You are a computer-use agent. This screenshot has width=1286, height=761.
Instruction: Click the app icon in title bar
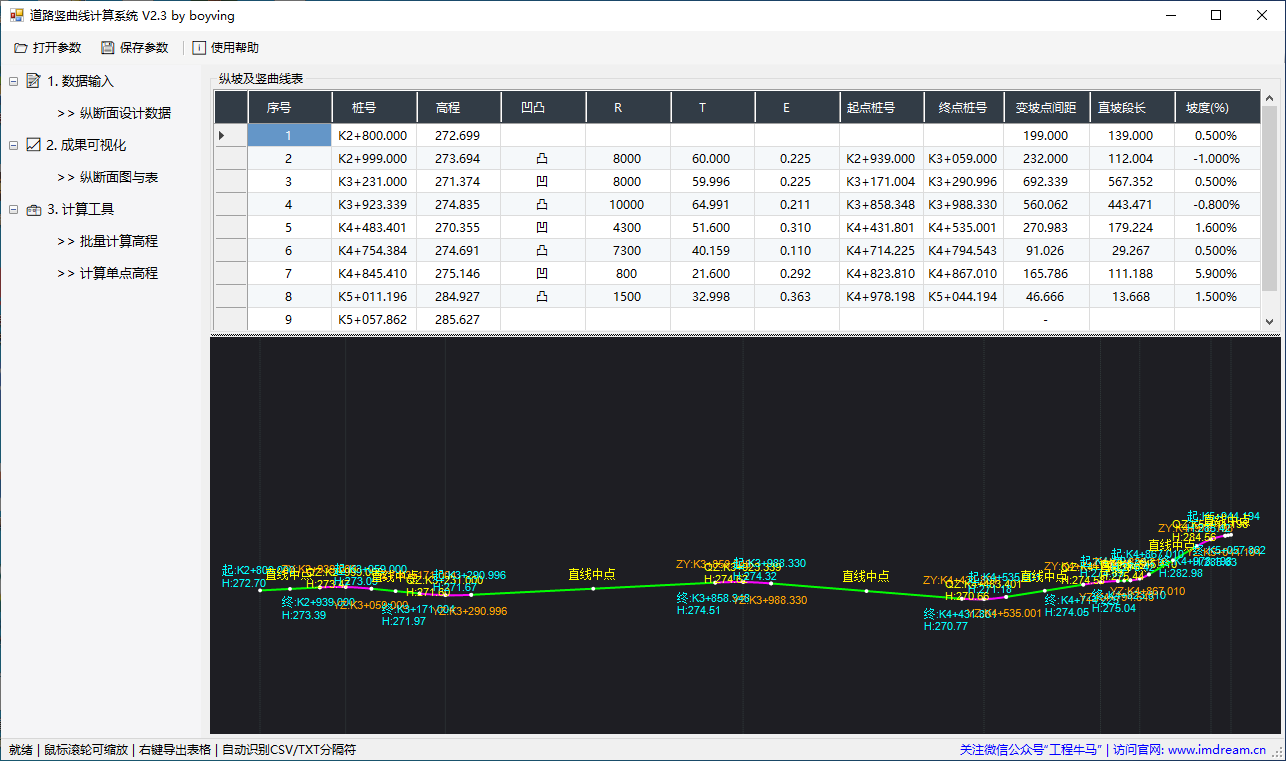tap(16, 15)
